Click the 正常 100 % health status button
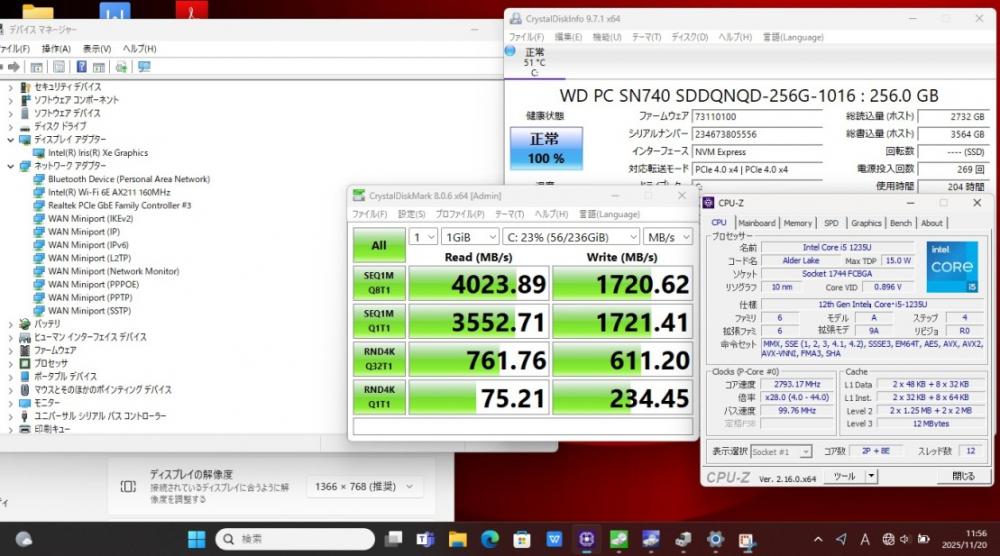Image resolution: width=1000 pixels, height=556 pixels. (546, 149)
